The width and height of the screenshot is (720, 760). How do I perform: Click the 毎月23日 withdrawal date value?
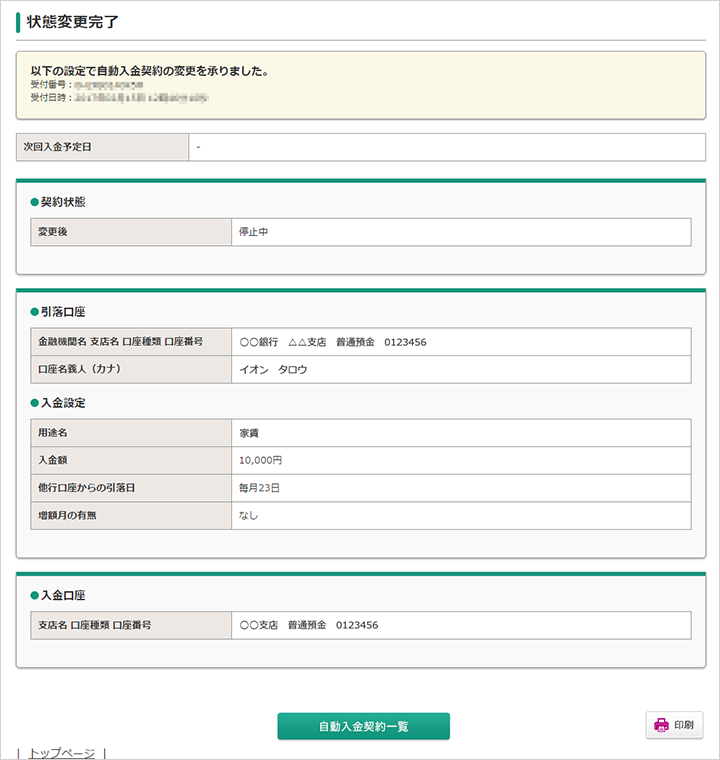pos(260,488)
